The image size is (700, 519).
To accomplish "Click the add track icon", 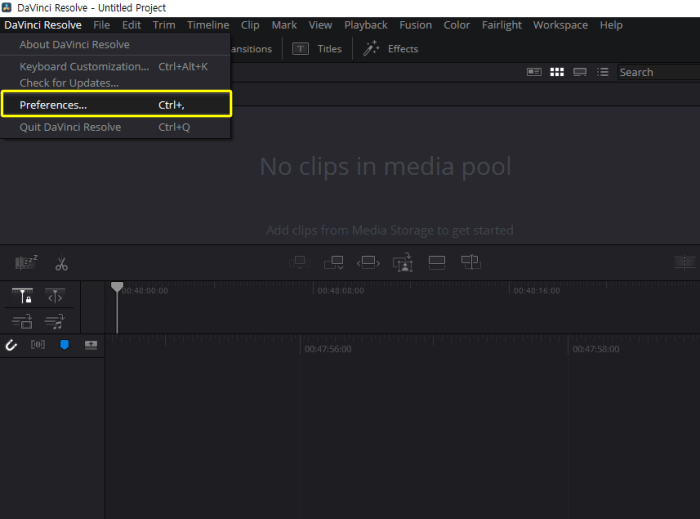I will 91,345.
